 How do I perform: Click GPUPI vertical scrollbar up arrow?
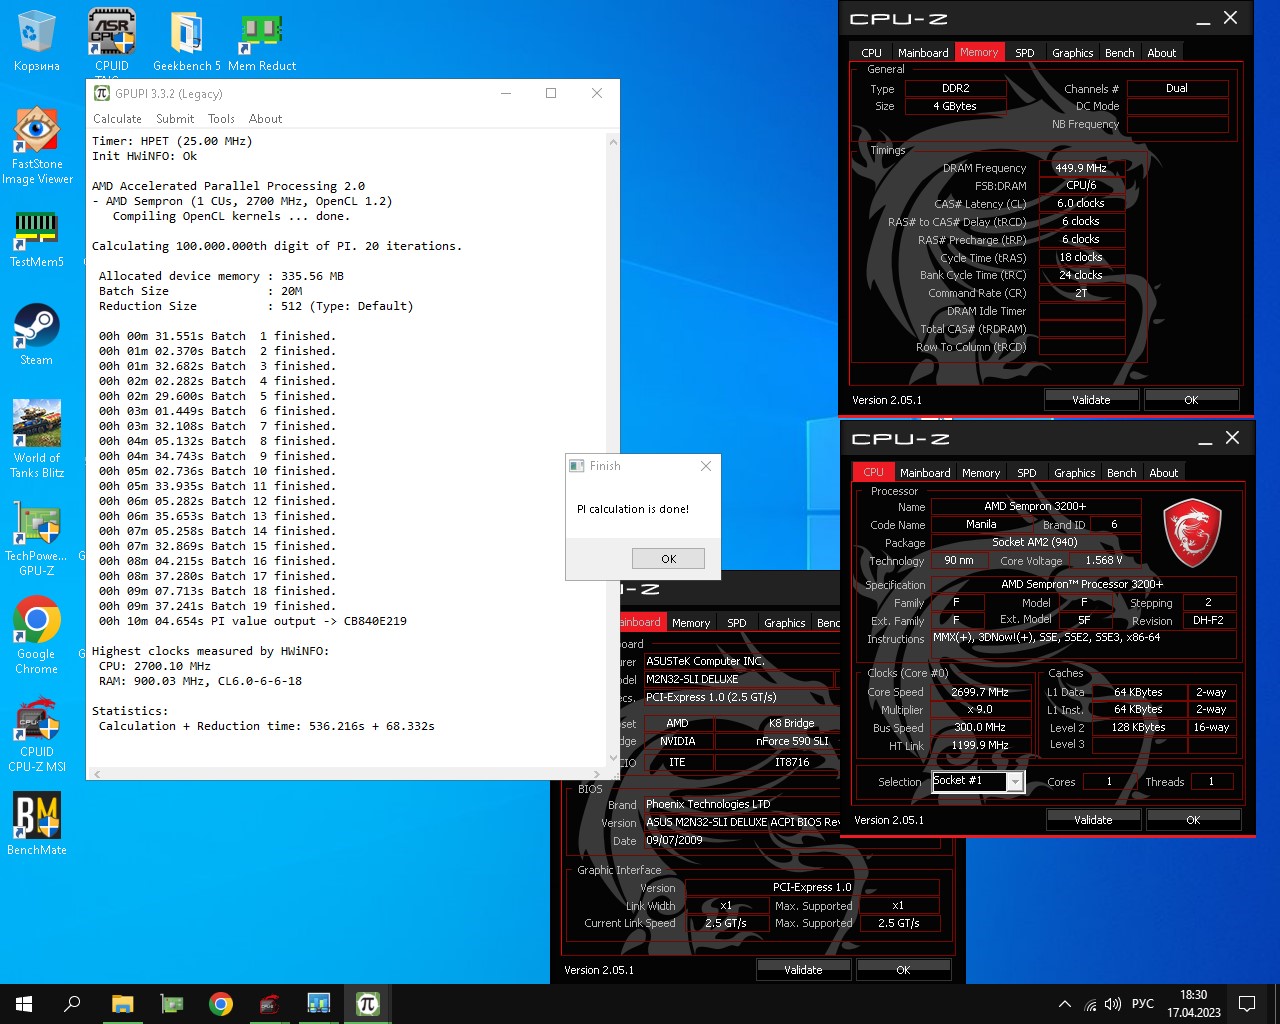coord(612,142)
